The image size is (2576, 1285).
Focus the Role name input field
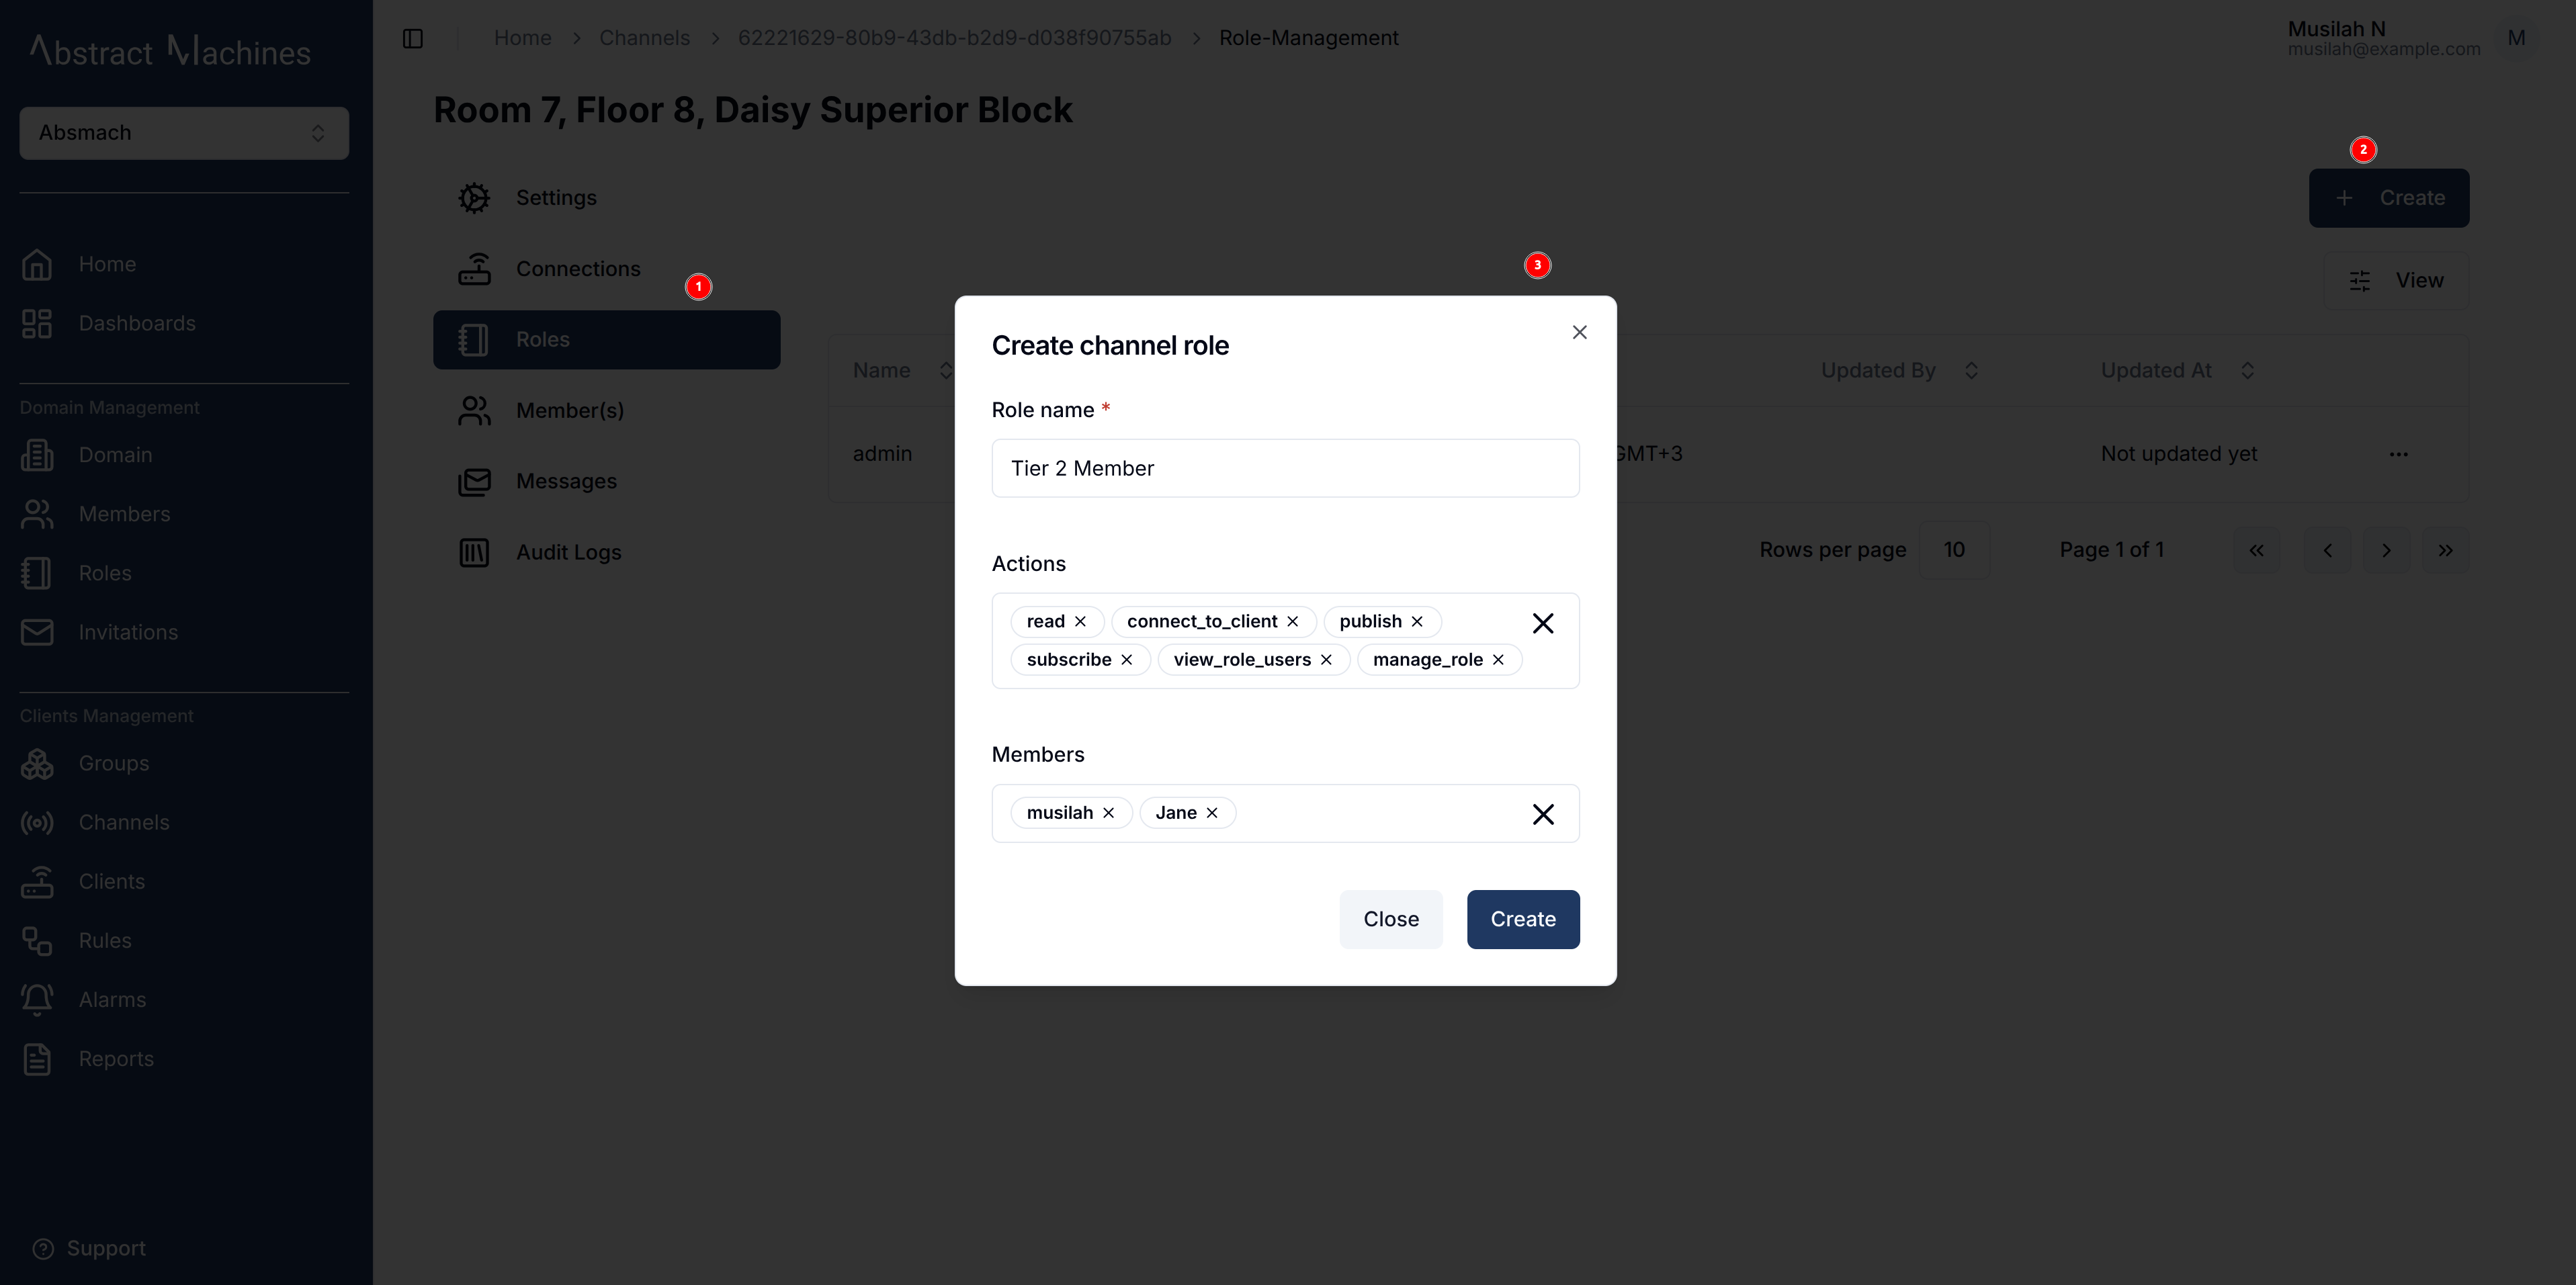tap(1285, 468)
